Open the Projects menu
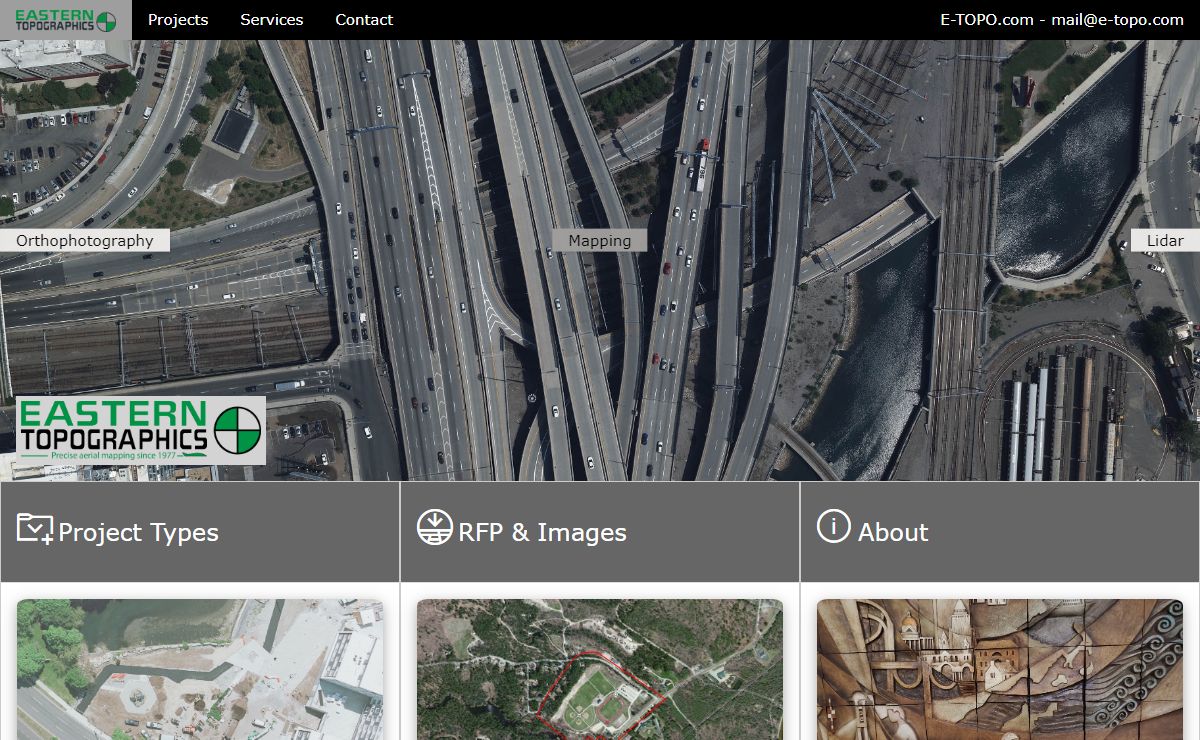The height and width of the screenshot is (740, 1200). pos(178,20)
